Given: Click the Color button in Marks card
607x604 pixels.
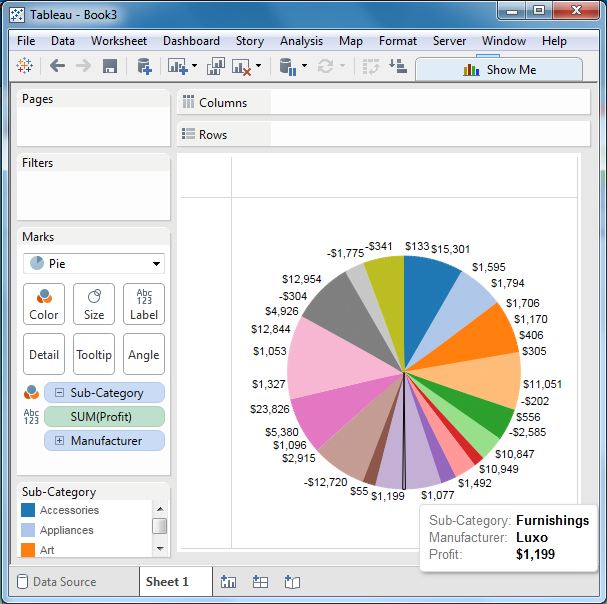Looking at the screenshot, I should (44, 303).
